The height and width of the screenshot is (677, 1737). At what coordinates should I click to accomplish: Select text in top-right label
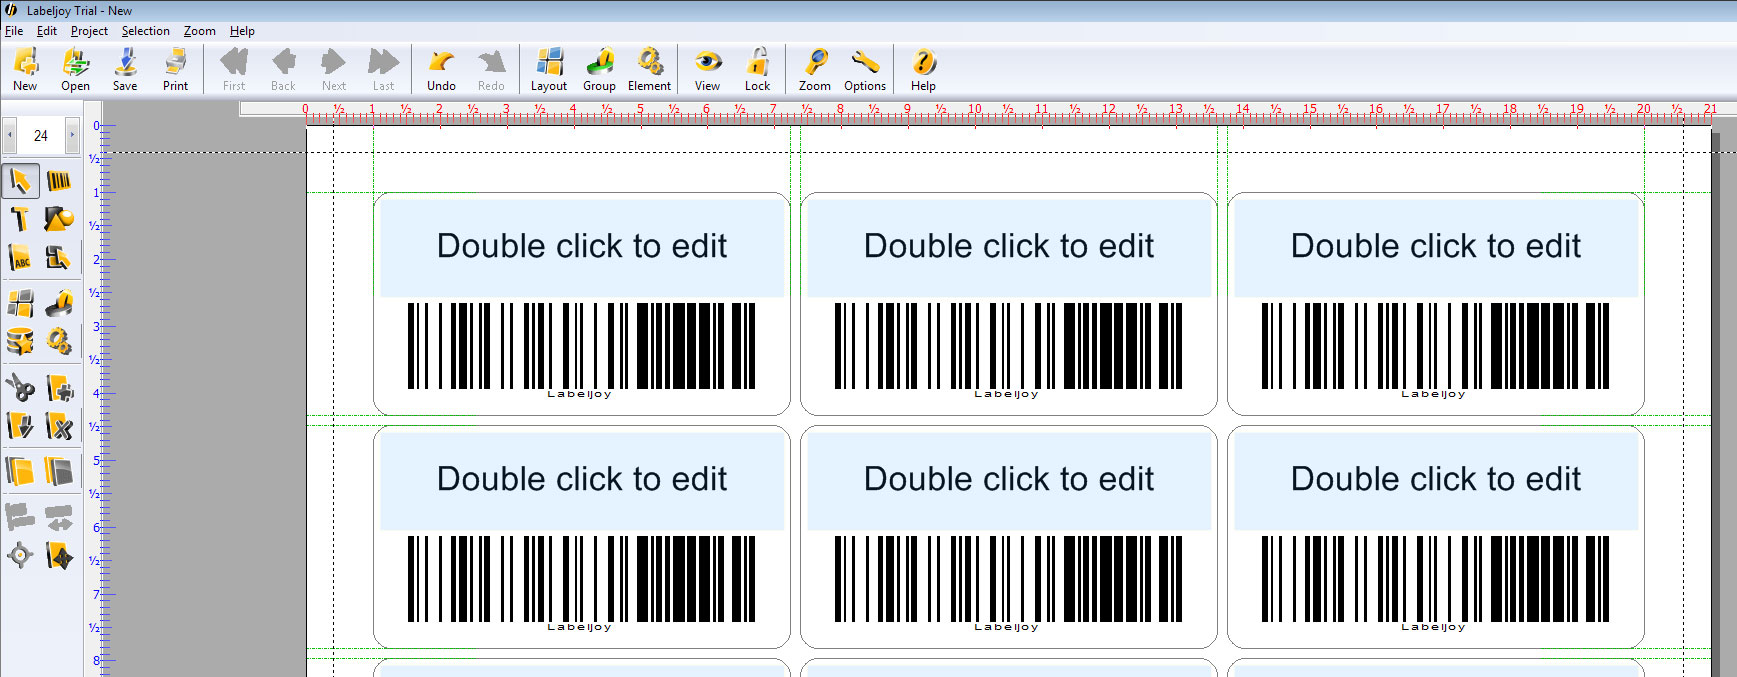click(1436, 246)
